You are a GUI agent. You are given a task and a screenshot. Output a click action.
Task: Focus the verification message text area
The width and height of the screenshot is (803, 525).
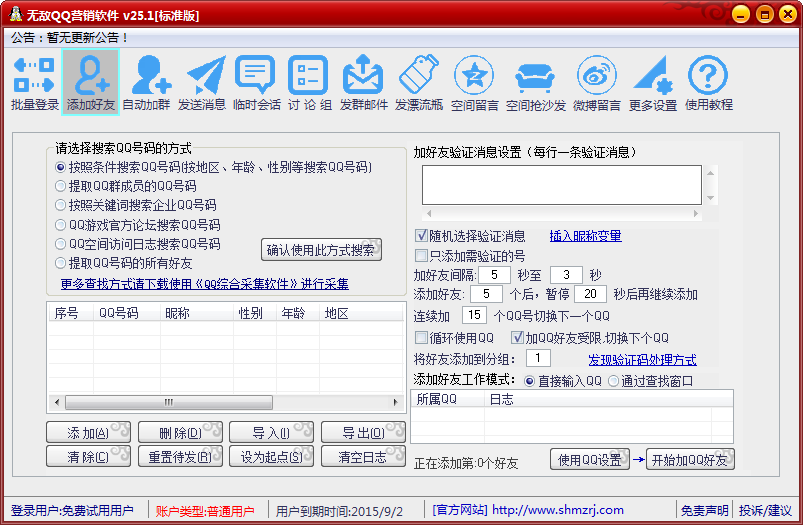point(561,185)
